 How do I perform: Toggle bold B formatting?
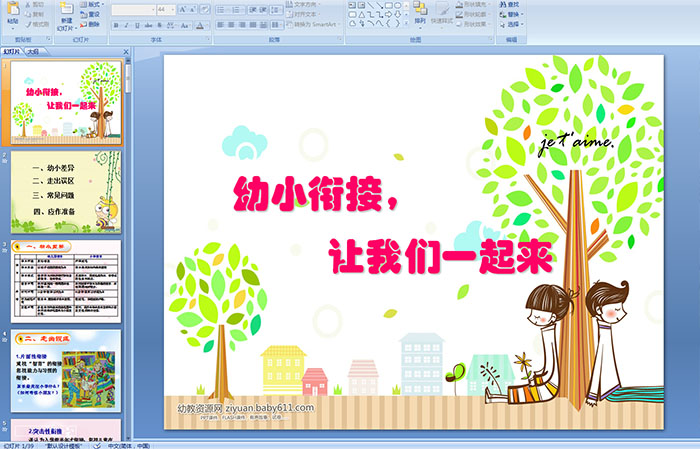tap(116, 25)
